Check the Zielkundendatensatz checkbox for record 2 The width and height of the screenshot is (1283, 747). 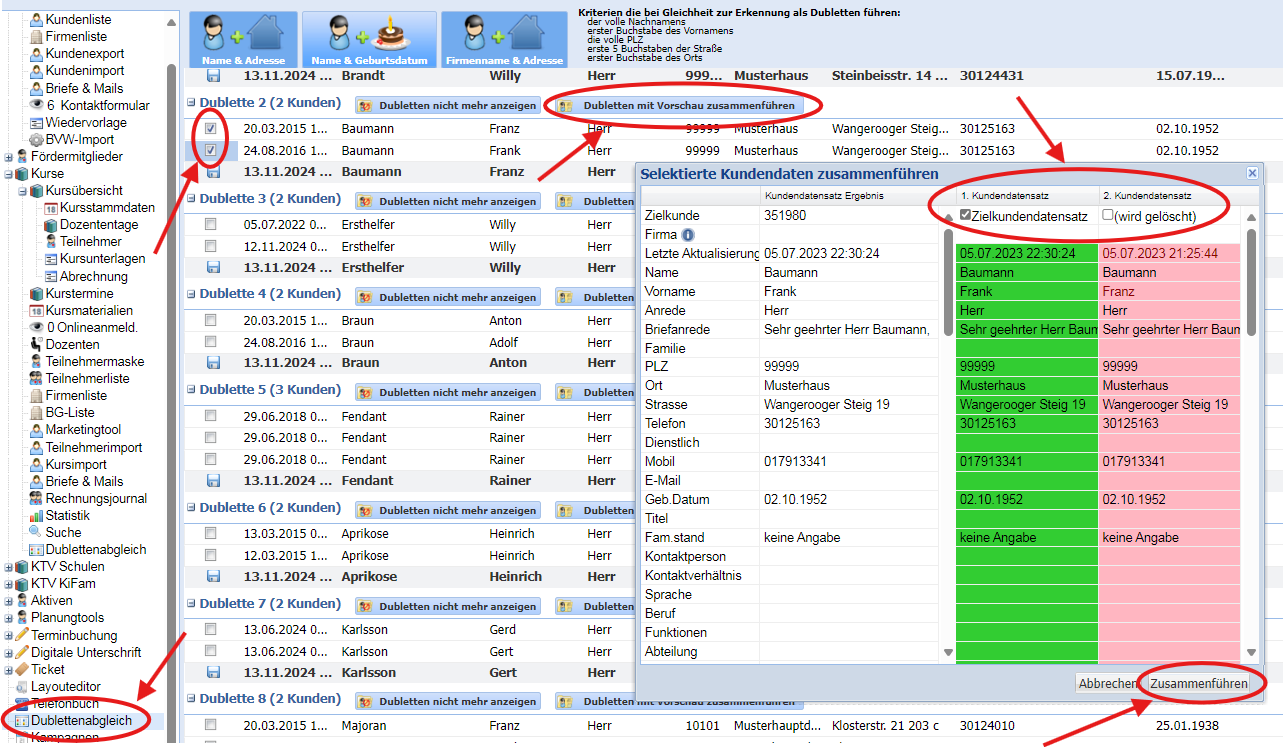point(1108,216)
